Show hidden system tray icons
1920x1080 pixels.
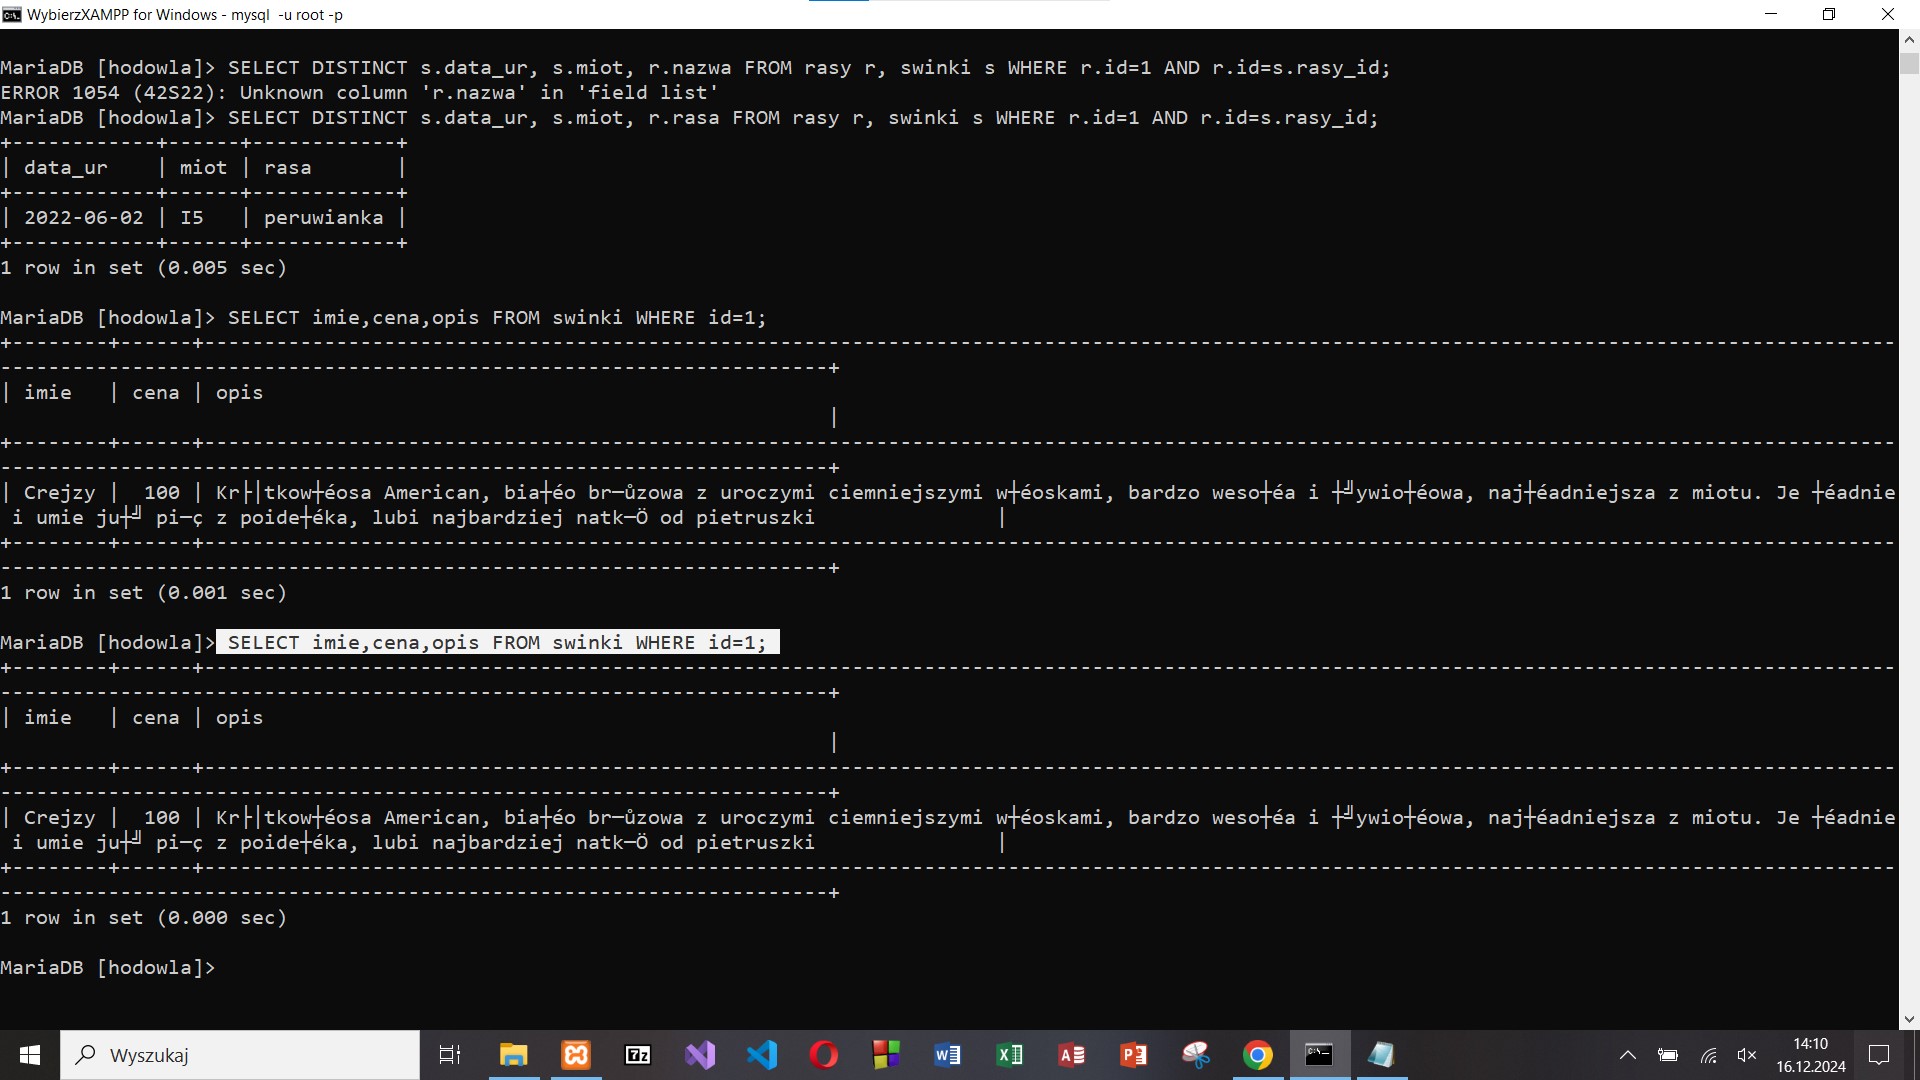pyautogui.click(x=1628, y=1055)
